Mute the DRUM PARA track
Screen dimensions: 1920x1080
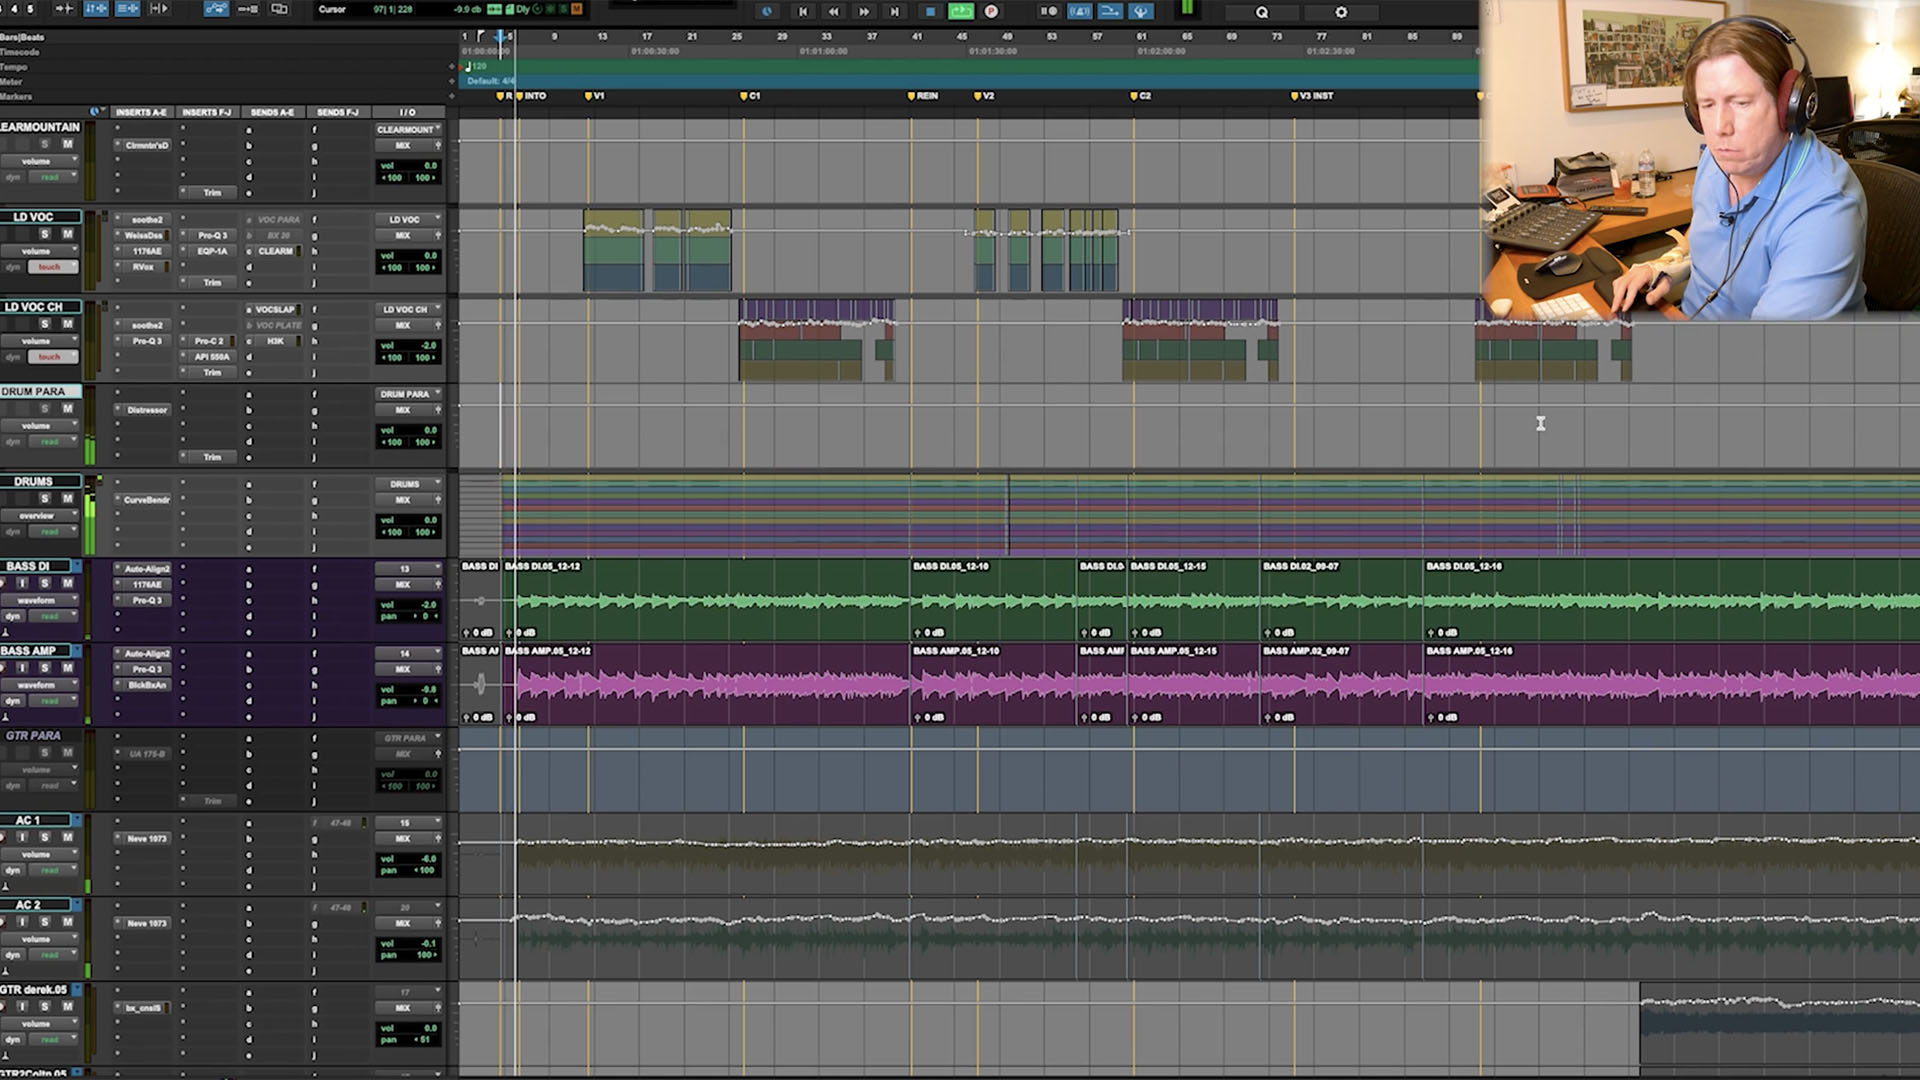point(68,409)
